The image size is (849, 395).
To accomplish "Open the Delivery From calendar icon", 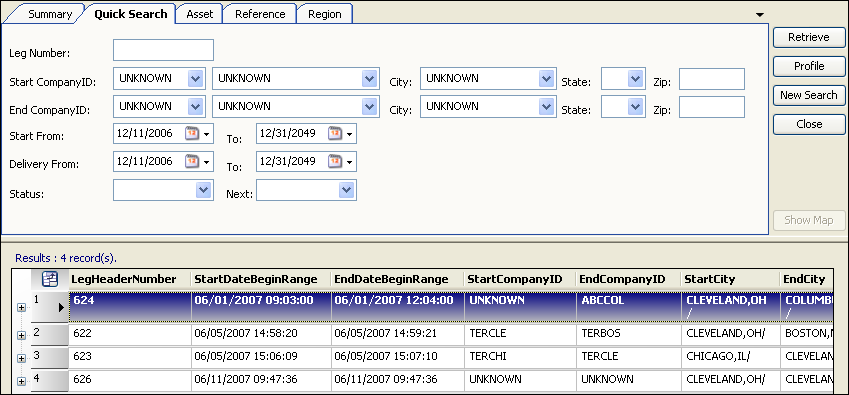I will (x=192, y=161).
